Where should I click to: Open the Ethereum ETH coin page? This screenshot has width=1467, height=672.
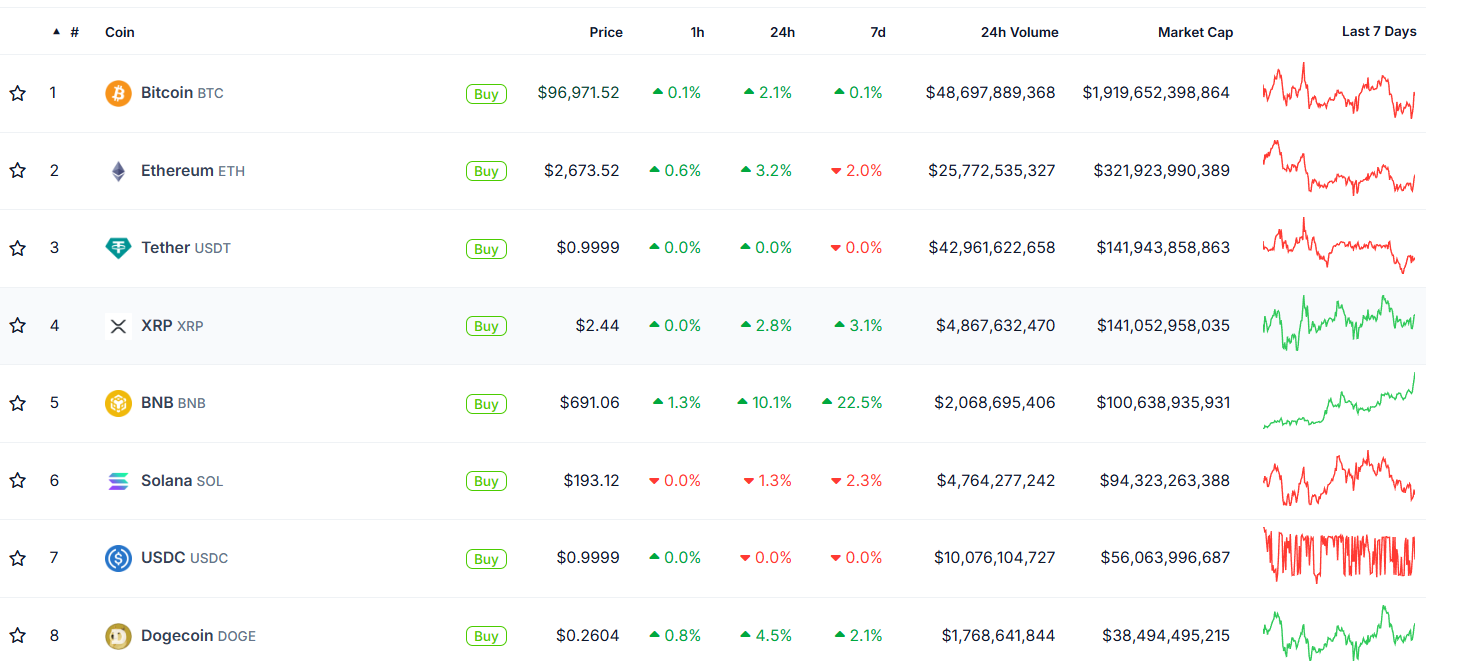pyautogui.click(x=193, y=171)
